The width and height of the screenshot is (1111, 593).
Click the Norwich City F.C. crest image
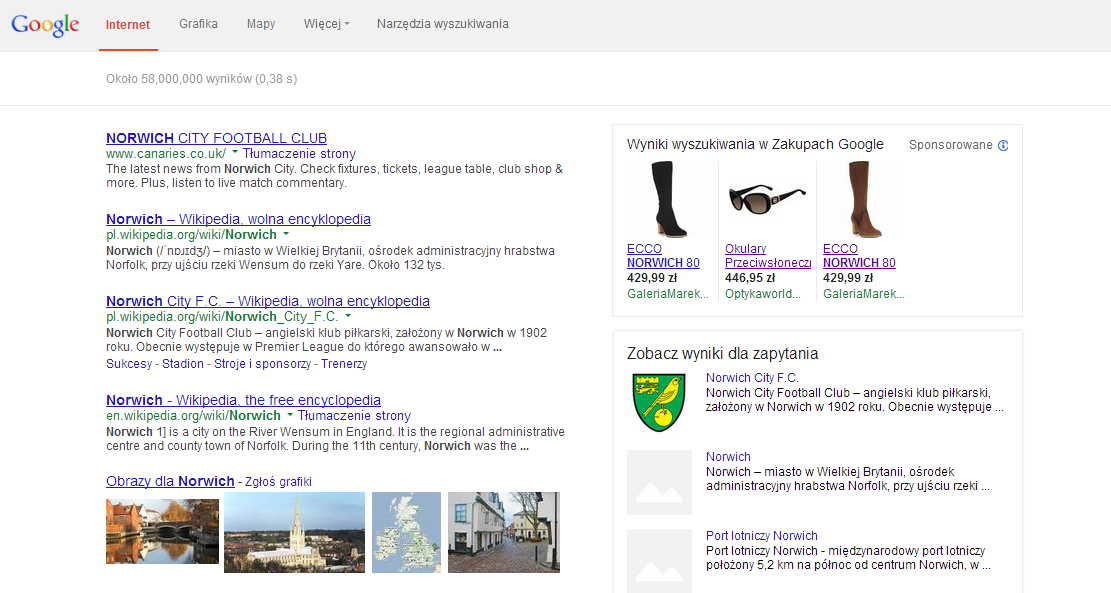pyautogui.click(x=659, y=402)
